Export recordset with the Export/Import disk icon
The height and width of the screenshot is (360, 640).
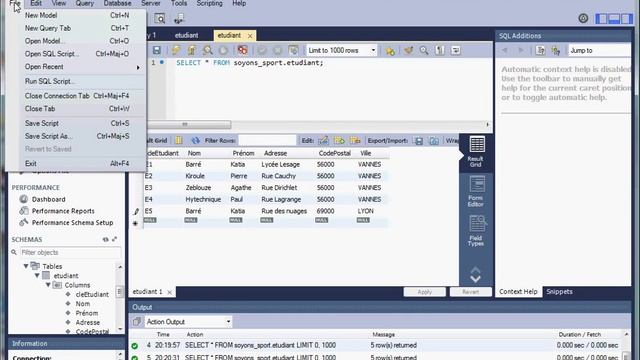(x=418, y=140)
